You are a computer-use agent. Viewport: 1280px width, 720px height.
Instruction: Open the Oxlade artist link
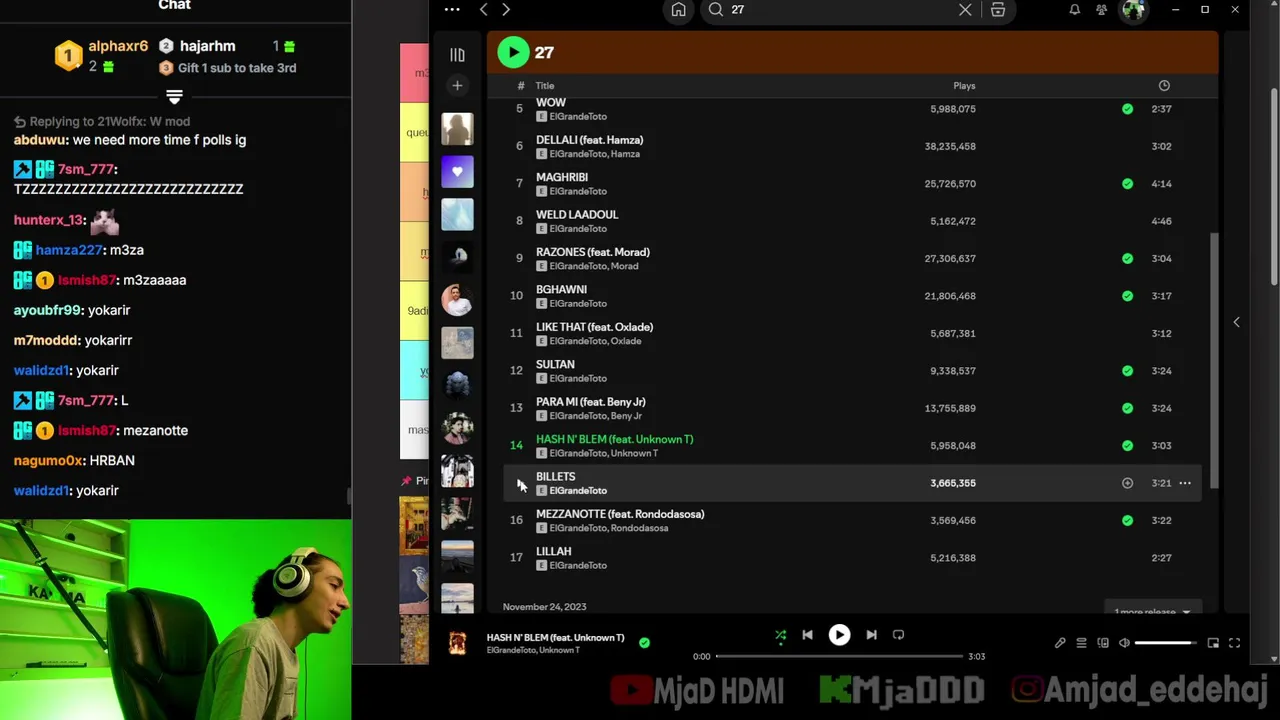pos(626,341)
